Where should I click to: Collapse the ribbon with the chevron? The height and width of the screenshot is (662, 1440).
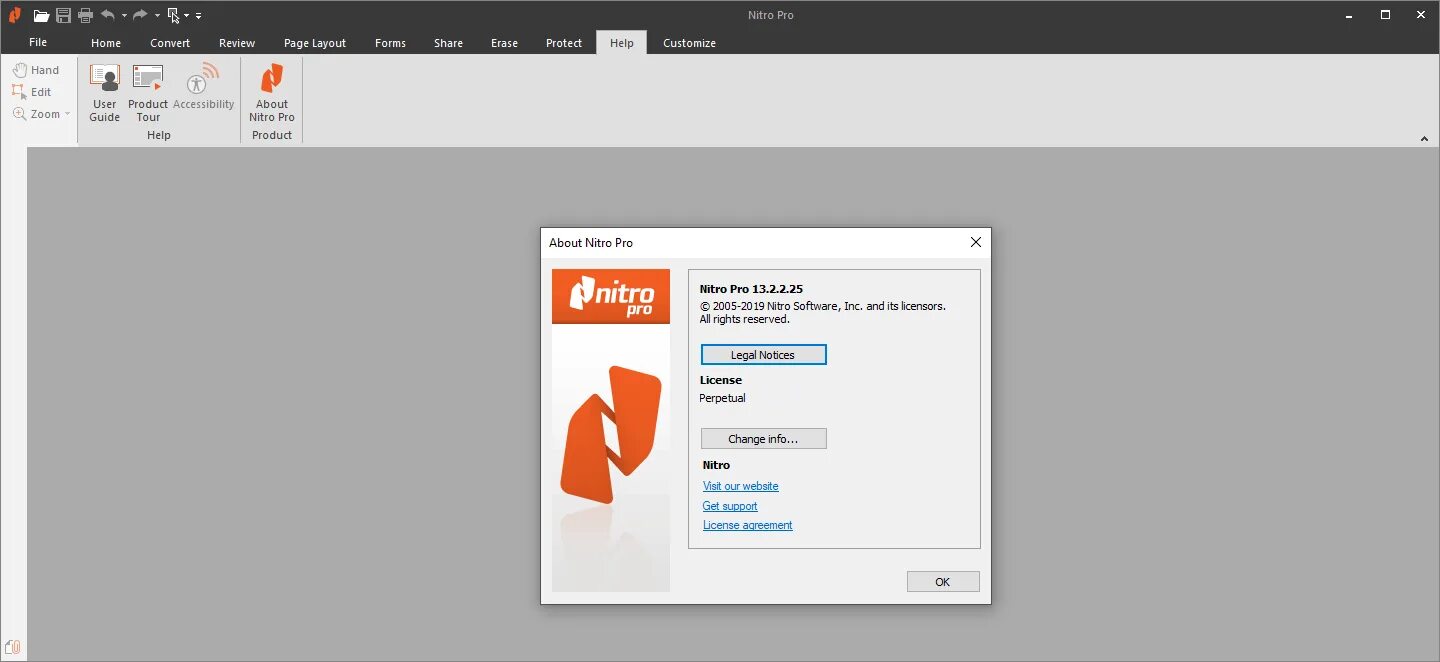1425,139
